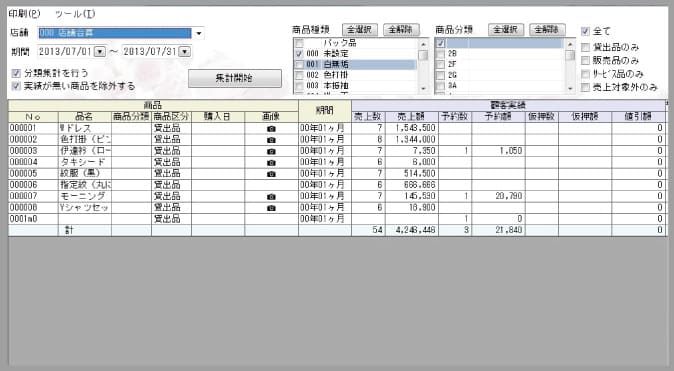
Task: Click the 商品分類 list scrollbar thumb
Action: tap(570, 55)
